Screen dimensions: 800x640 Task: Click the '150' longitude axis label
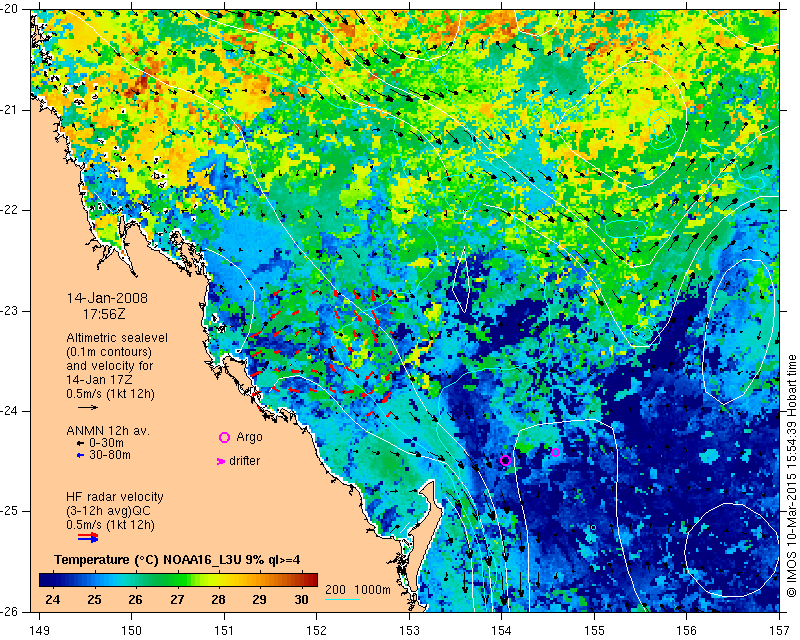tap(132, 631)
